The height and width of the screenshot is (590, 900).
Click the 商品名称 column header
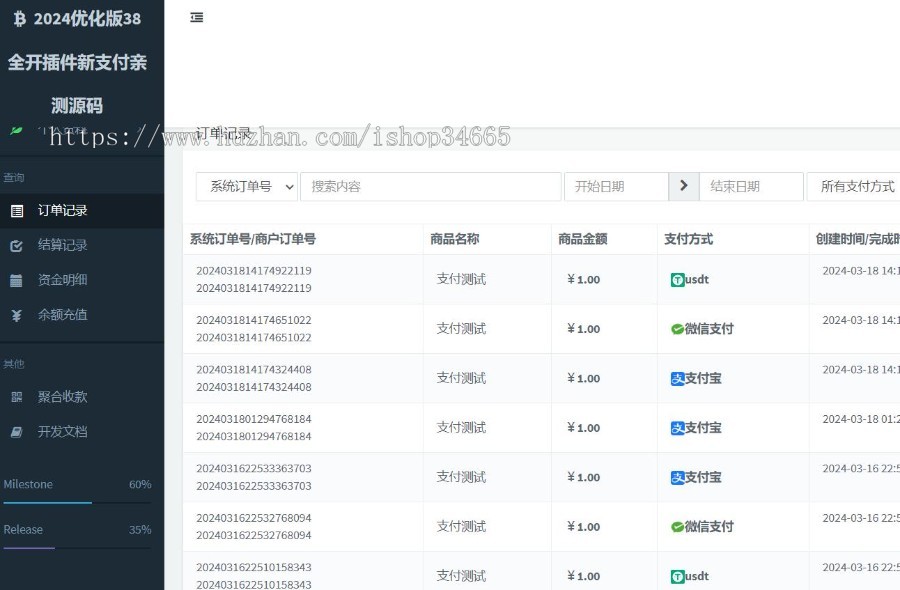[455, 239]
